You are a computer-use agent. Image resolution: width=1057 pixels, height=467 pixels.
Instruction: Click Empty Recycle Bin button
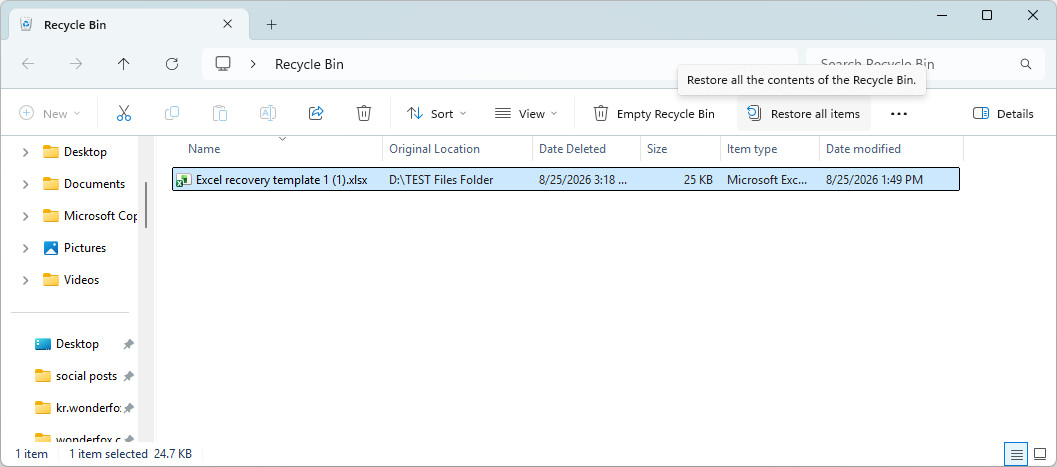pyautogui.click(x=654, y=114)
